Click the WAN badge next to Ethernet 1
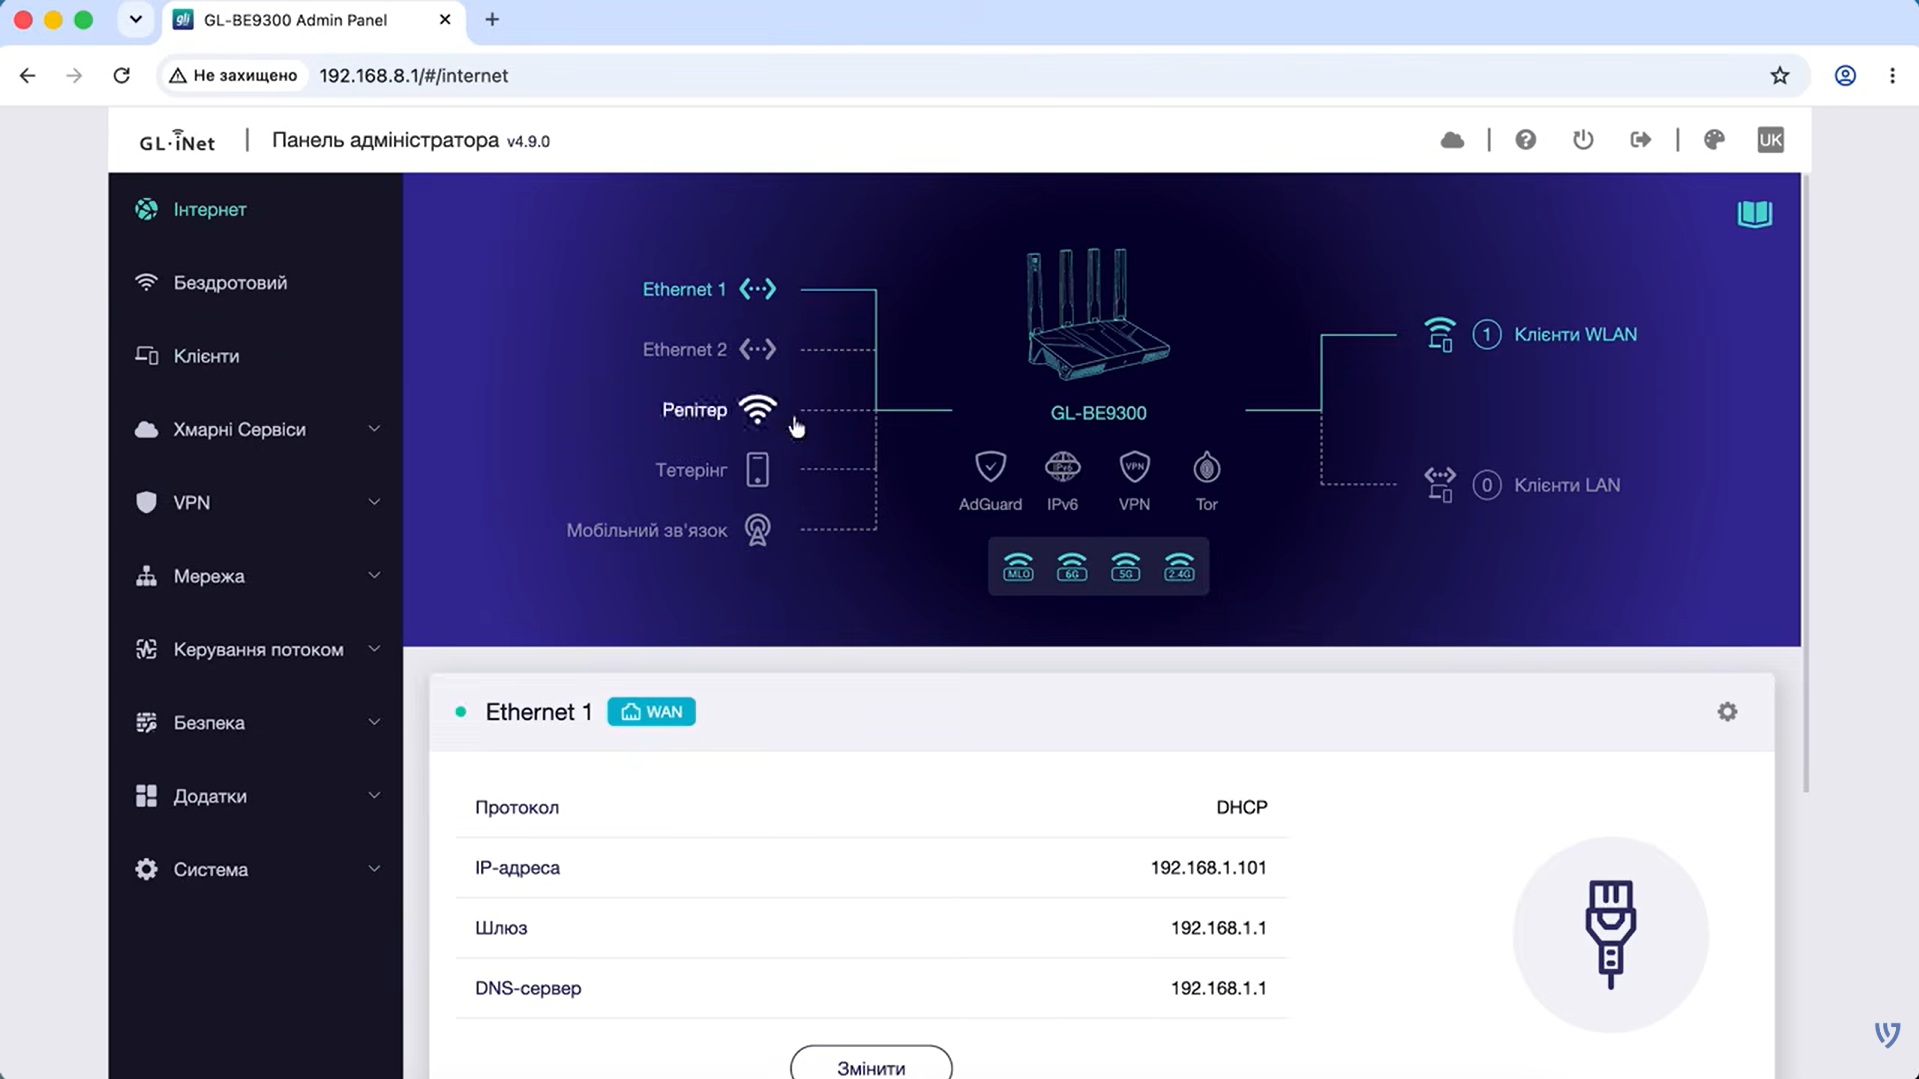 (x=651, y=712)
